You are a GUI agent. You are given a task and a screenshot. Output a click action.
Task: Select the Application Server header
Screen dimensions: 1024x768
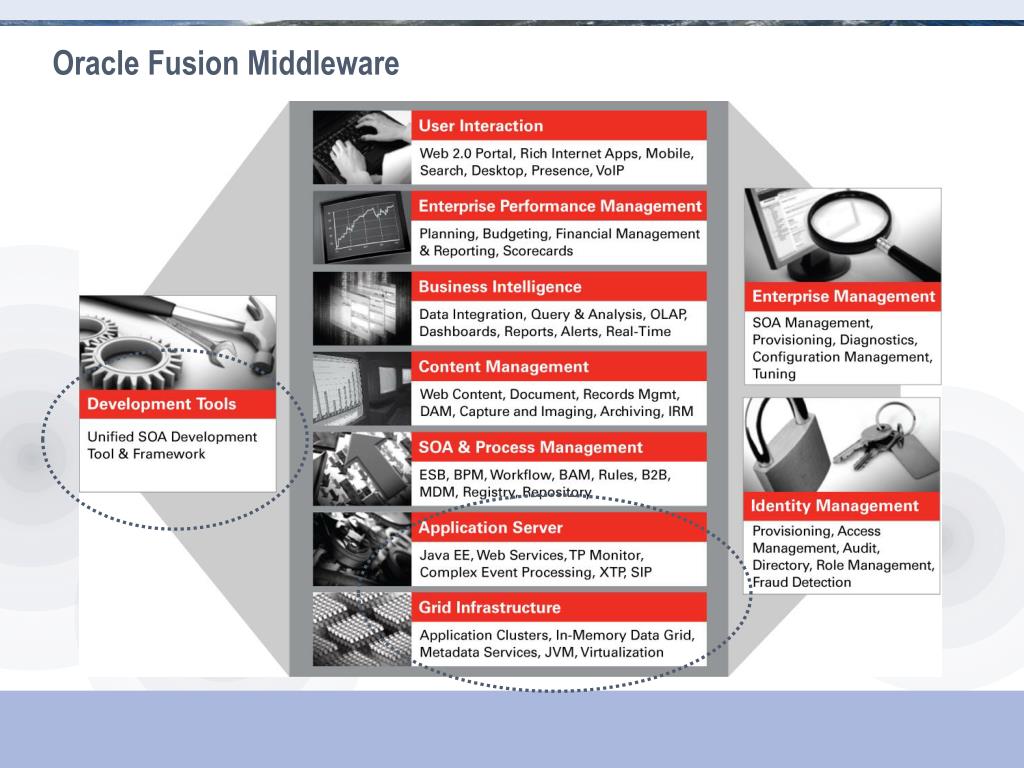coord(559,527)
